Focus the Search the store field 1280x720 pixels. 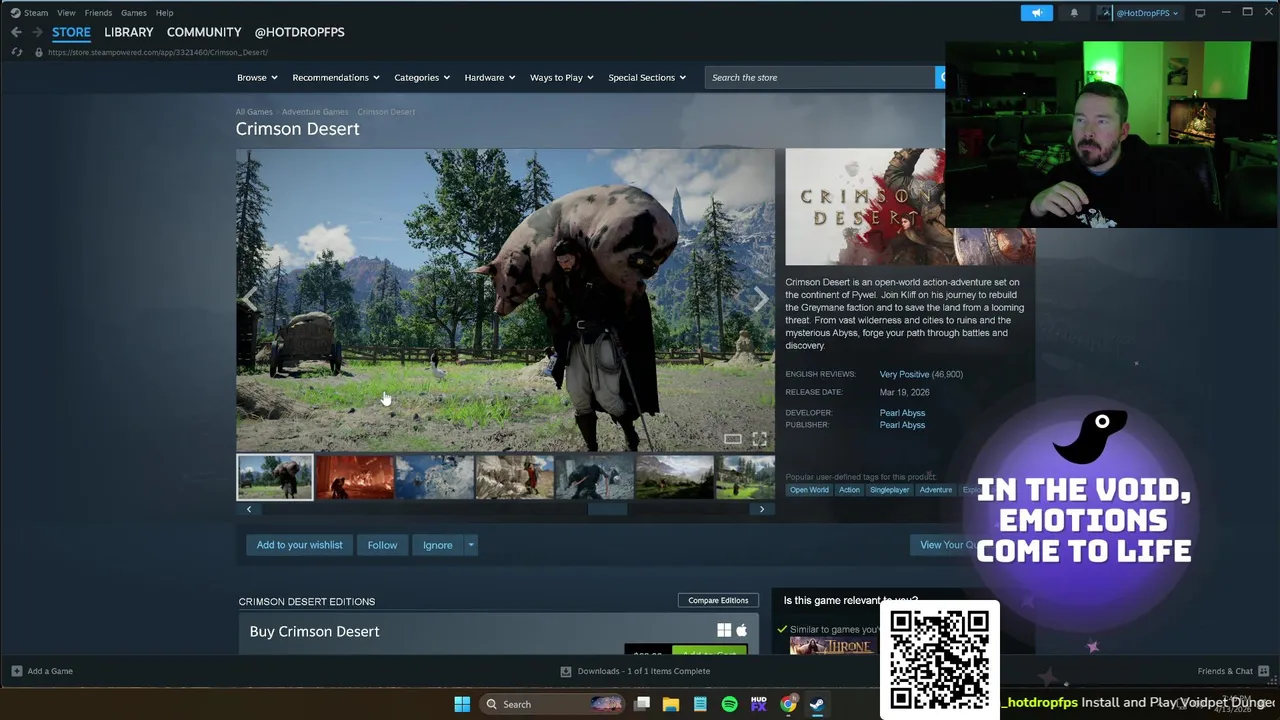pyautogui.click(x=820, y=77)
